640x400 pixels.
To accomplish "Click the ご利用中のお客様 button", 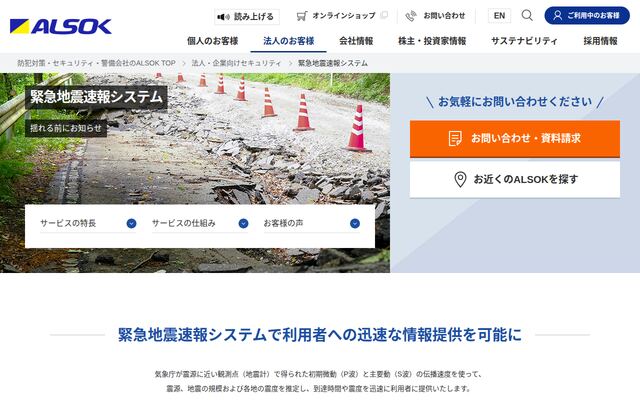I will coord(587,16).
